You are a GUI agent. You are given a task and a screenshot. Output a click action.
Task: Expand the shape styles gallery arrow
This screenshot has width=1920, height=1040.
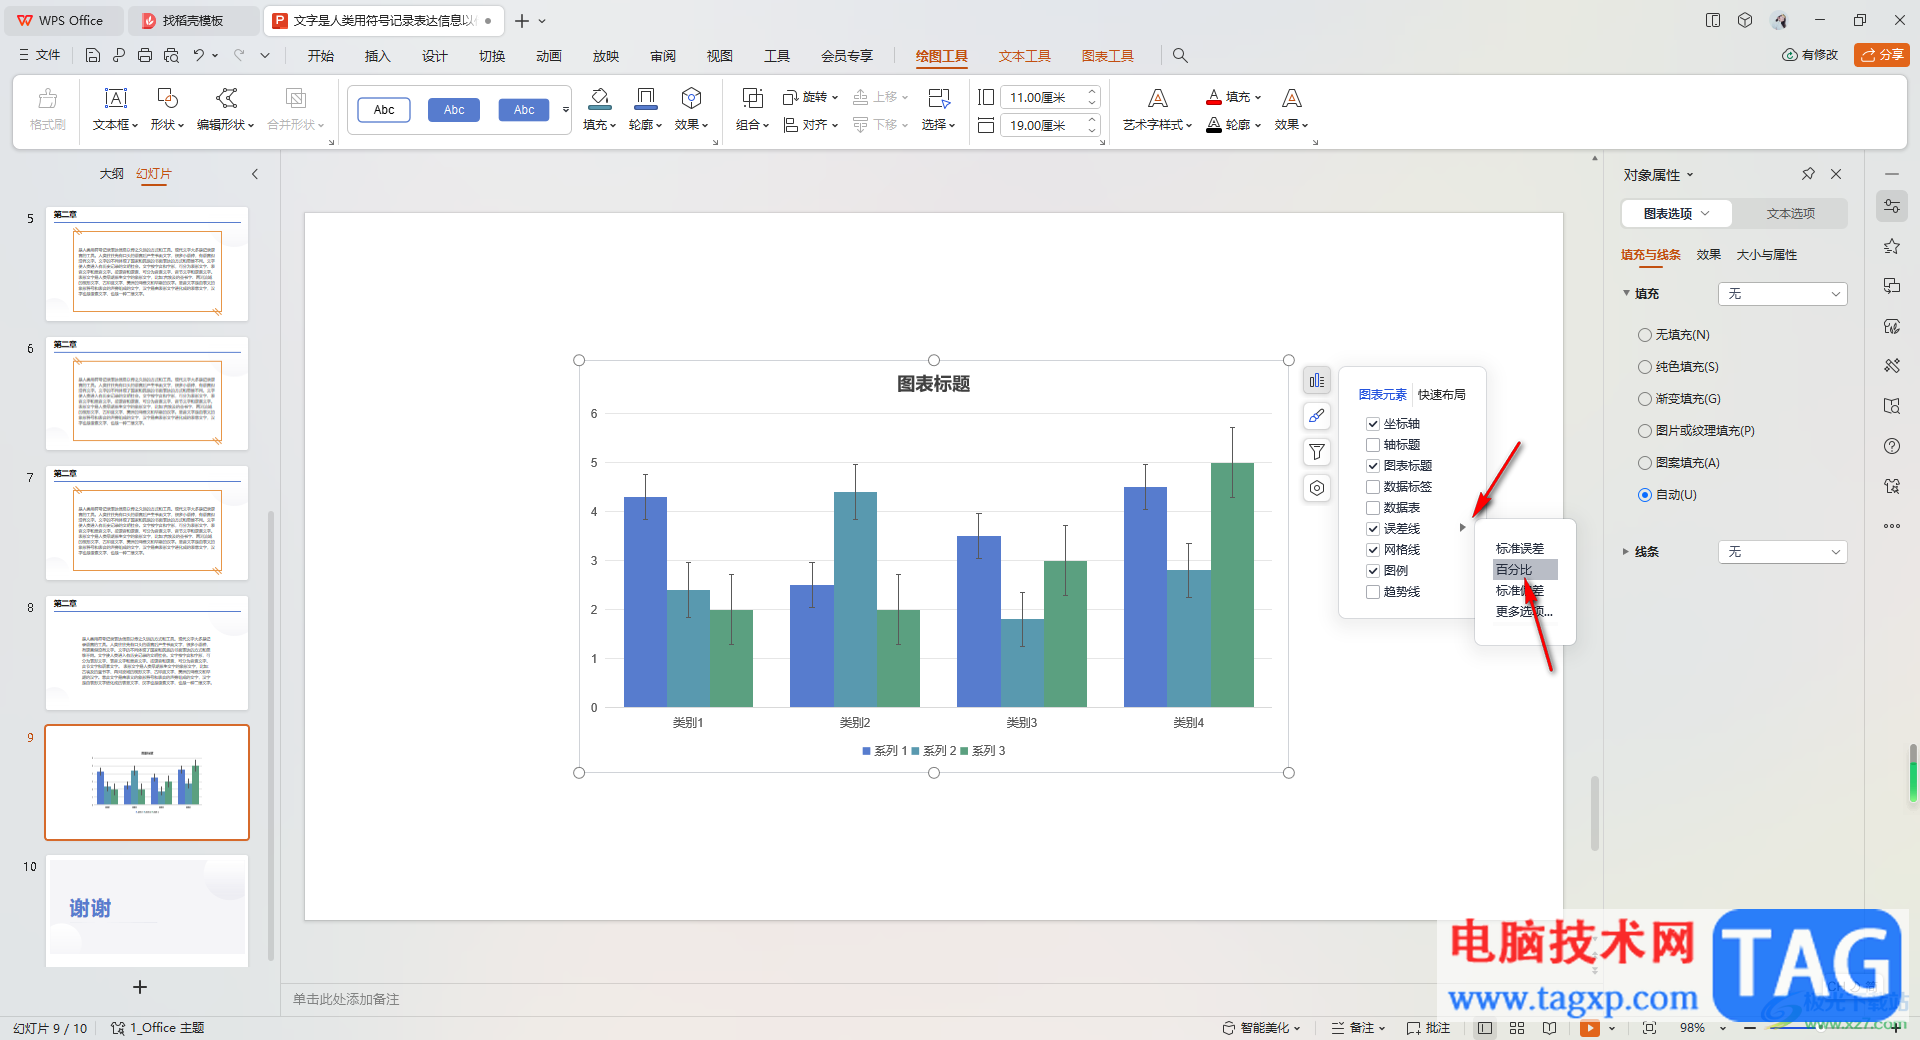(566, 110)
